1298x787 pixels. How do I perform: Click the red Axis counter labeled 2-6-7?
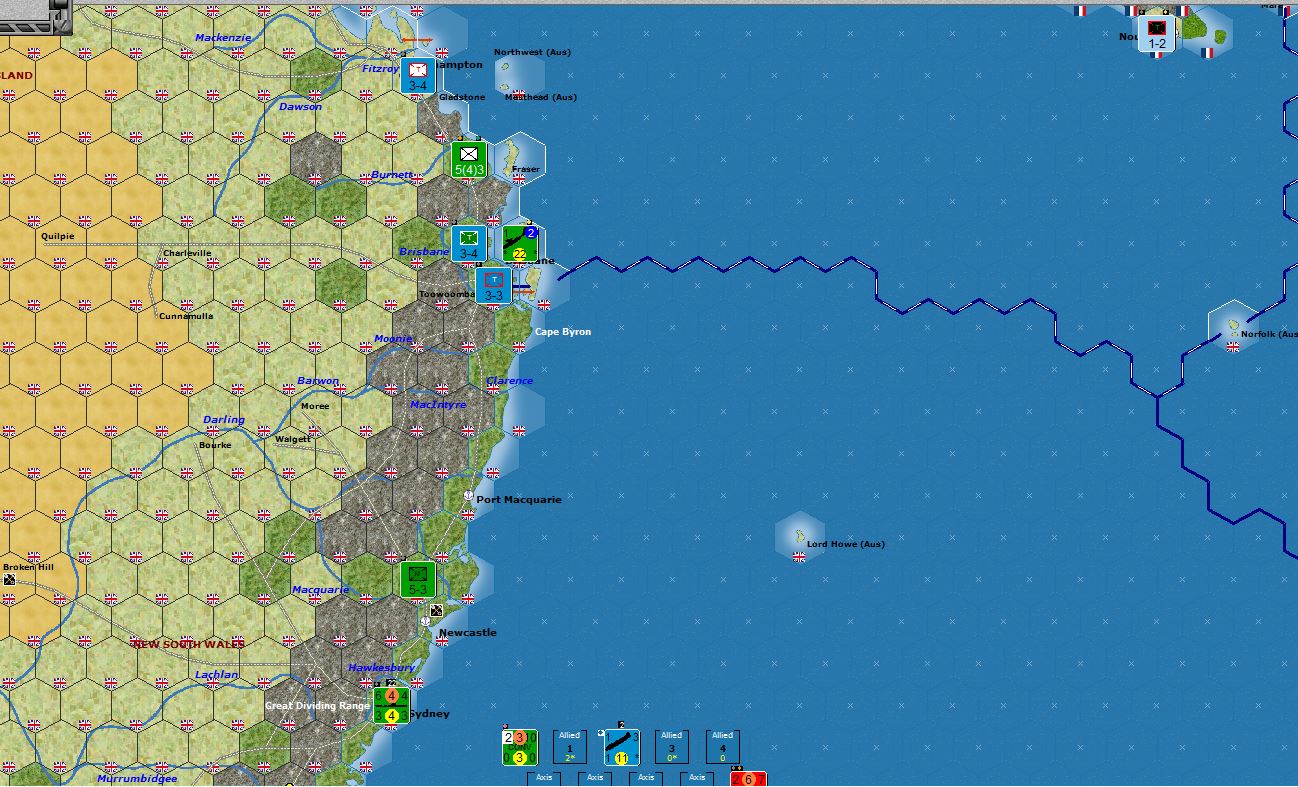748,779
